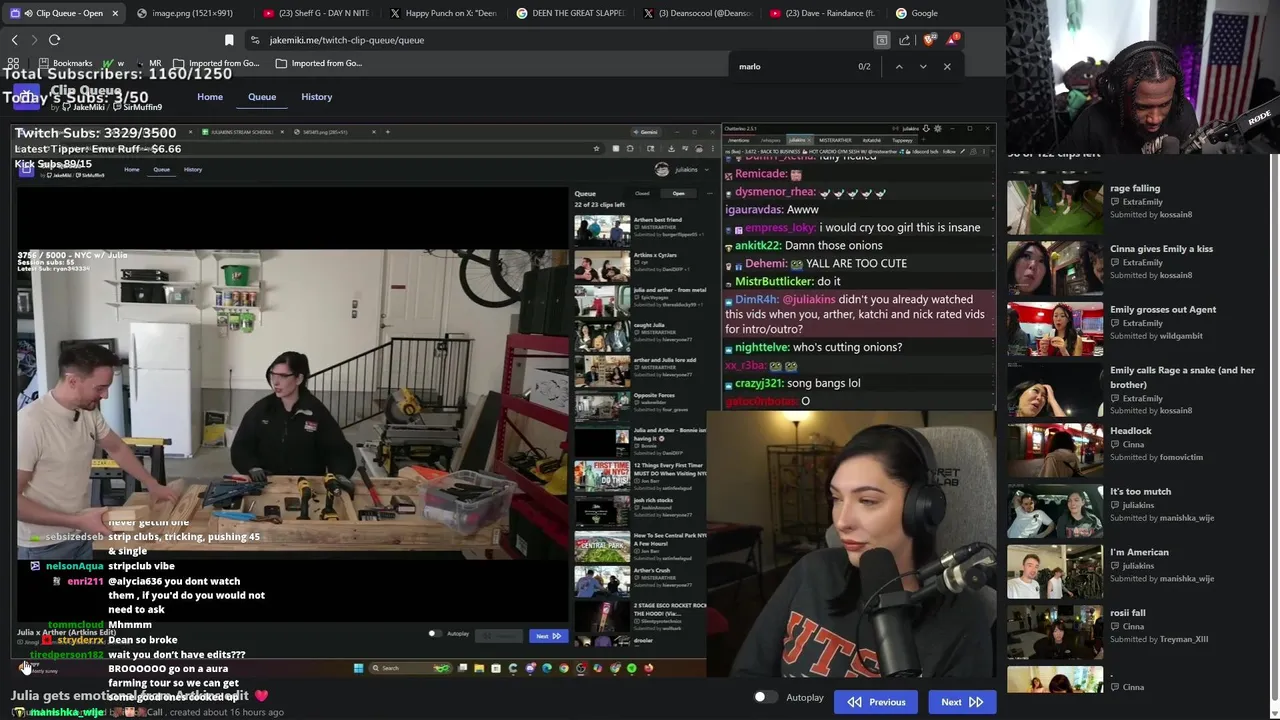Image resolution: width=1280 pixels, height=720 pixels.
Task: Open 'Artkins x CyrJars' clip in embedded queue
Action: point(602,266)
